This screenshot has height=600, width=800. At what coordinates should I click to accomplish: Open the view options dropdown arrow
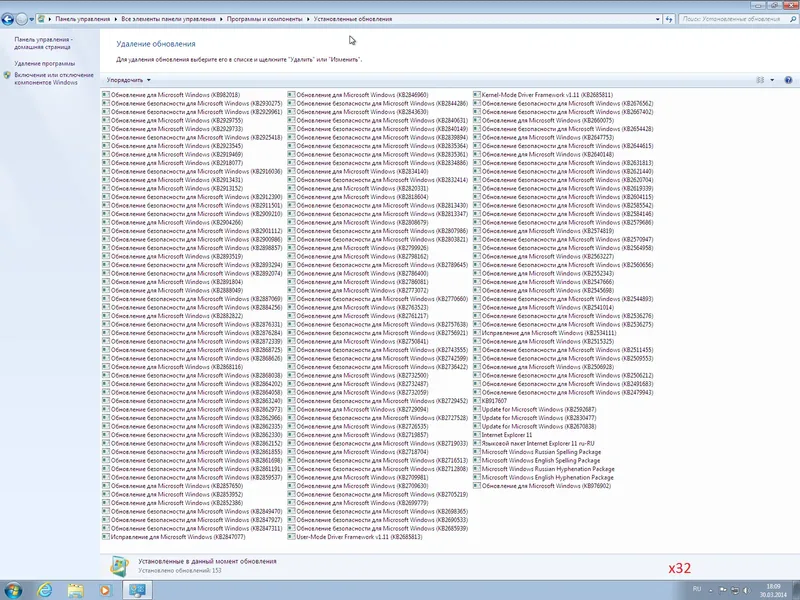tap(772, 80)
